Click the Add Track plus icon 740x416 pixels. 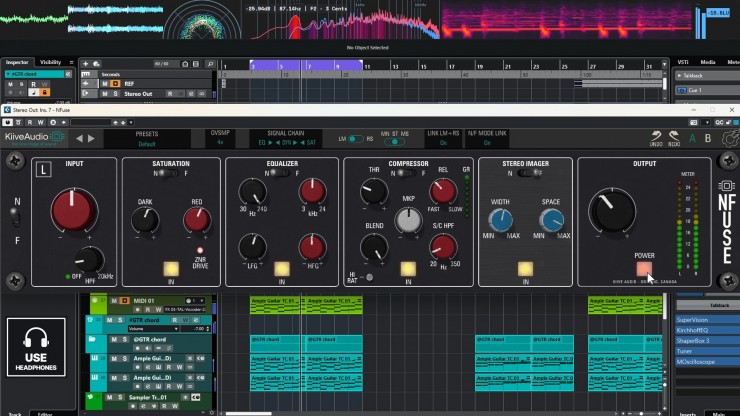(85, 64)
